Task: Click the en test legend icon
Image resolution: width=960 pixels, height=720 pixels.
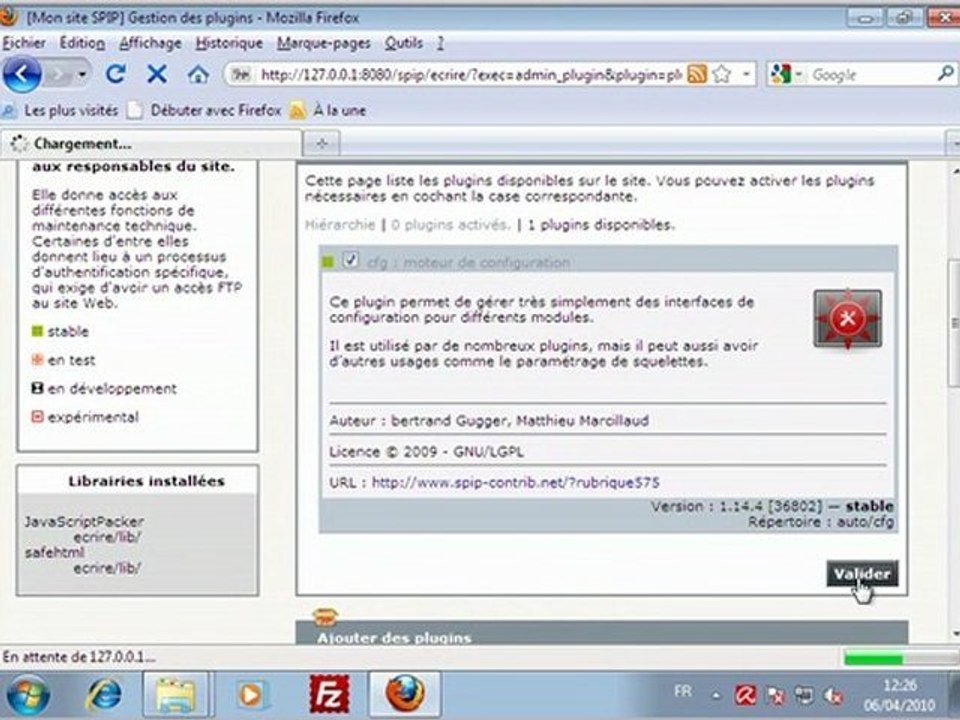Action: (x=37, y=359)
